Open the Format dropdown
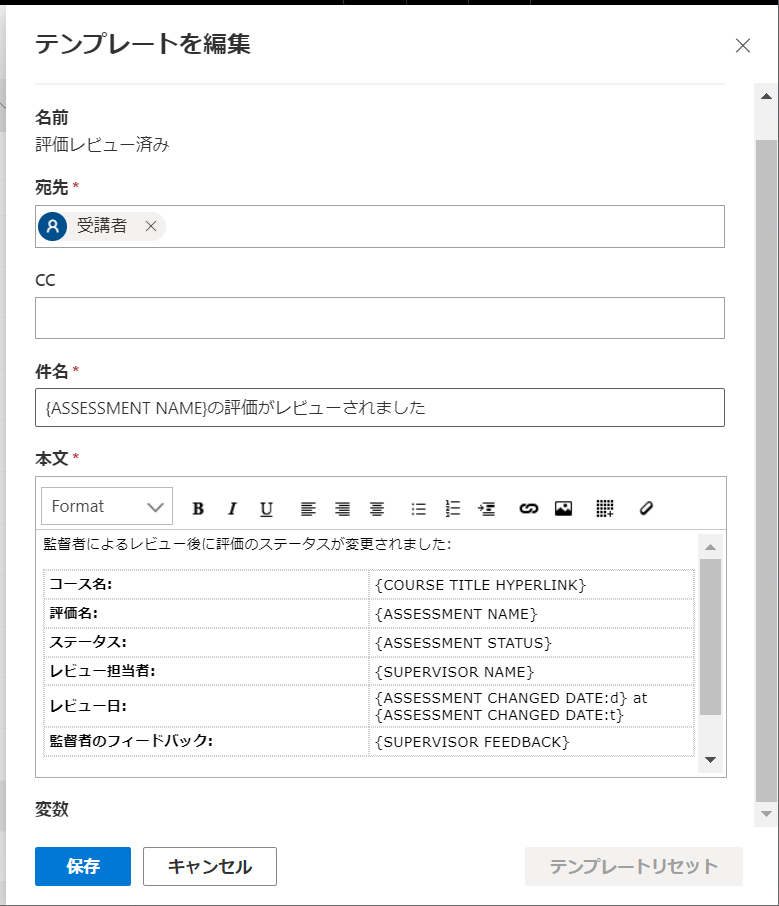The height and width of the screenshot is (906, 779). (107, 506)
